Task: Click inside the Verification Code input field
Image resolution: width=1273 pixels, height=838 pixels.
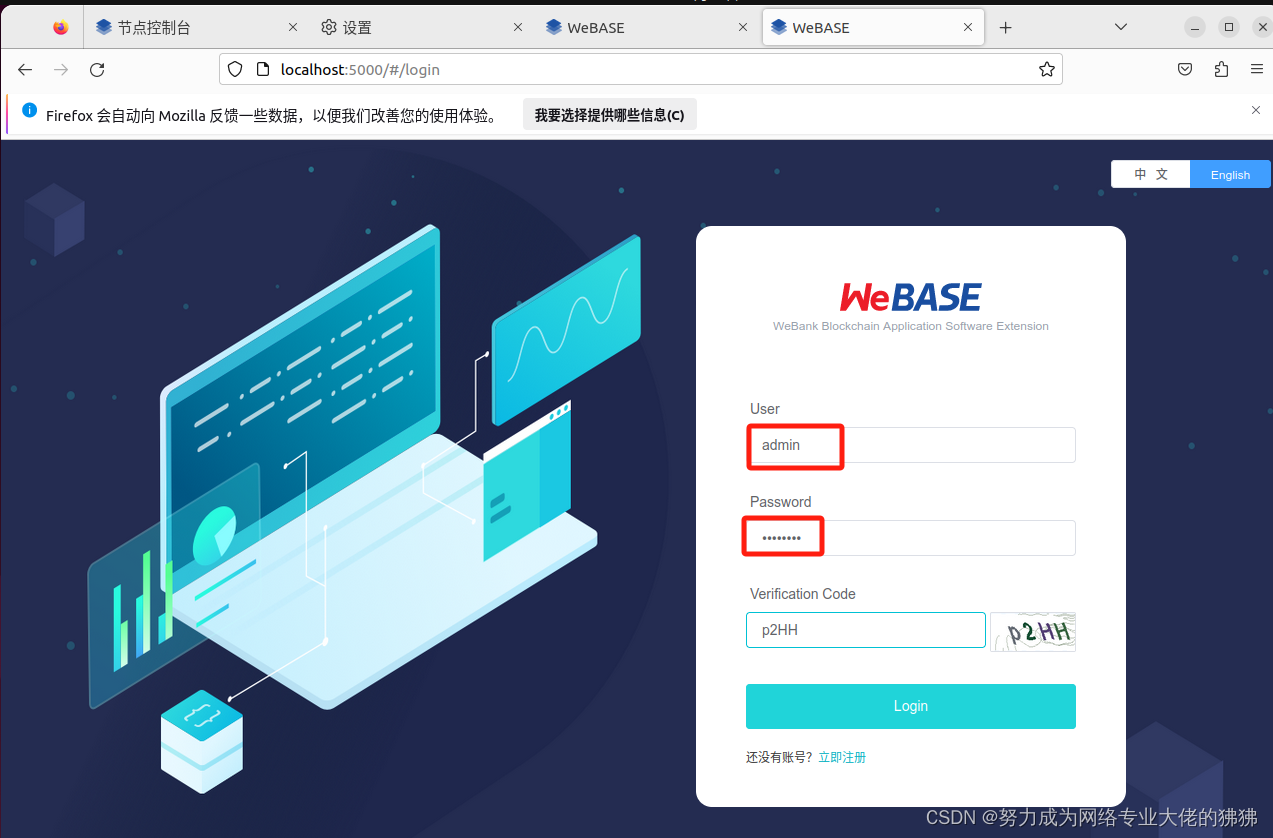Action: tap(865, 629)
